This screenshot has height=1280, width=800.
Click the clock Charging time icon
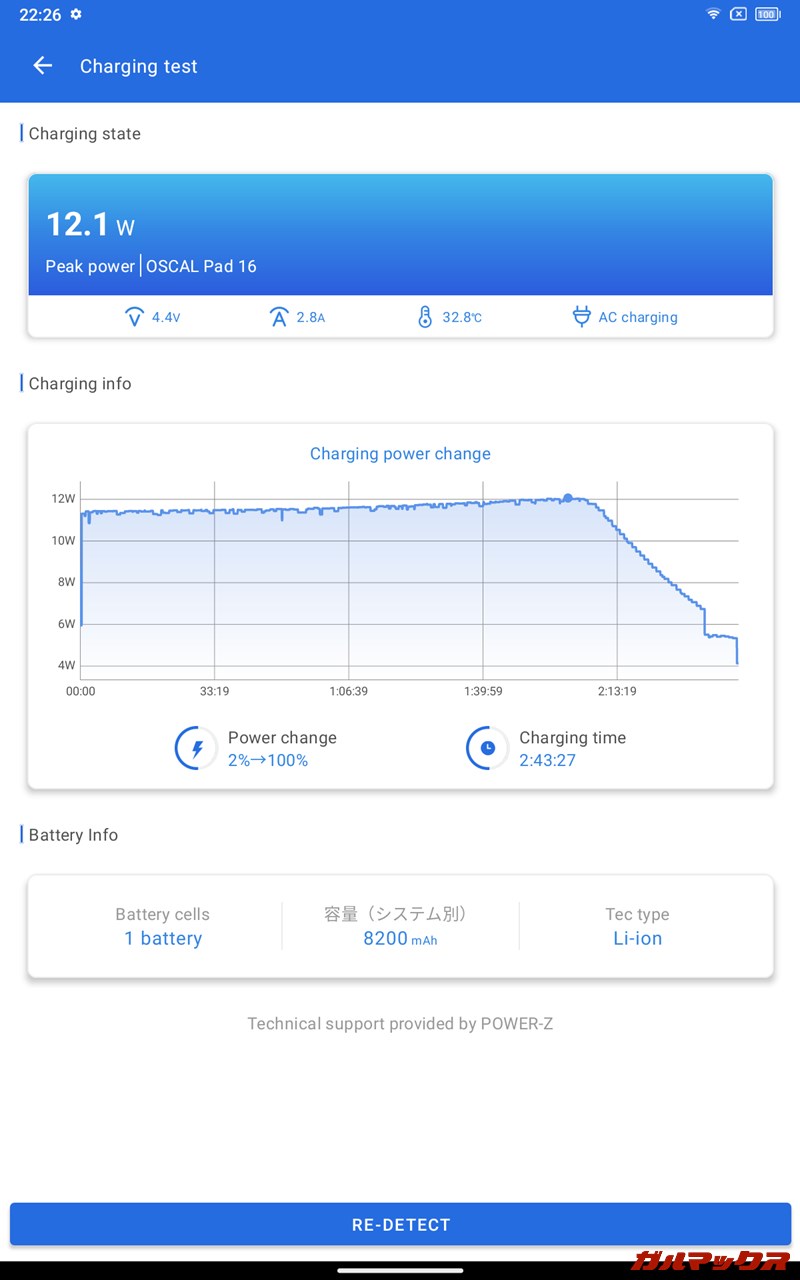[487, 748]
